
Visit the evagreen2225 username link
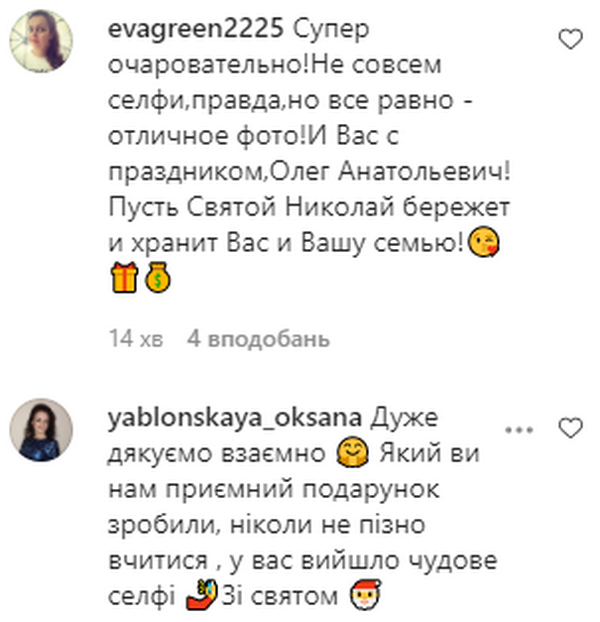click(196, 29)
